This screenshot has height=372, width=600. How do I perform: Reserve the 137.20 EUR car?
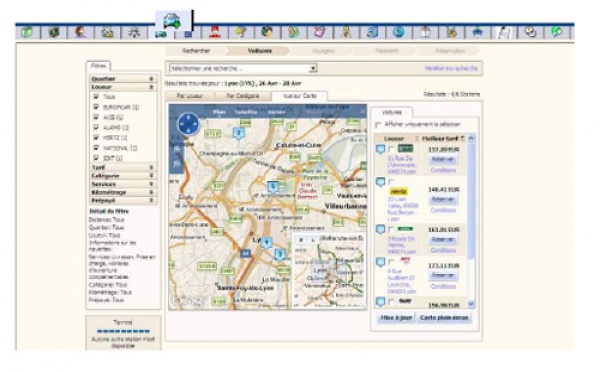(x=443, y=160)
